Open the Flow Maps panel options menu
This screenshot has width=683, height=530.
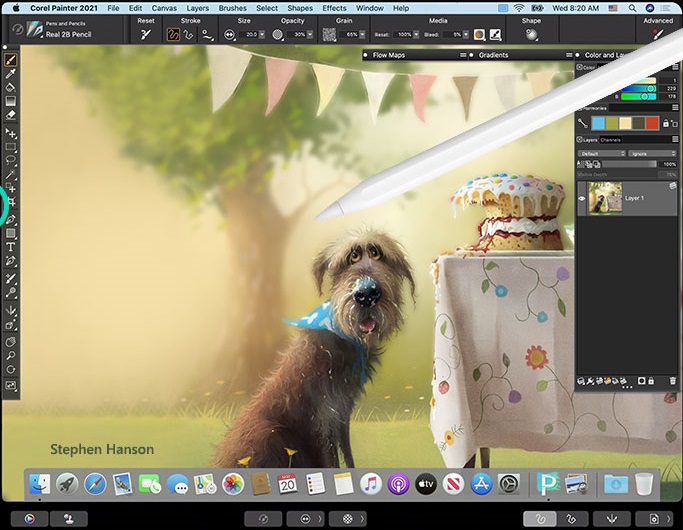(x=463, y=55)
